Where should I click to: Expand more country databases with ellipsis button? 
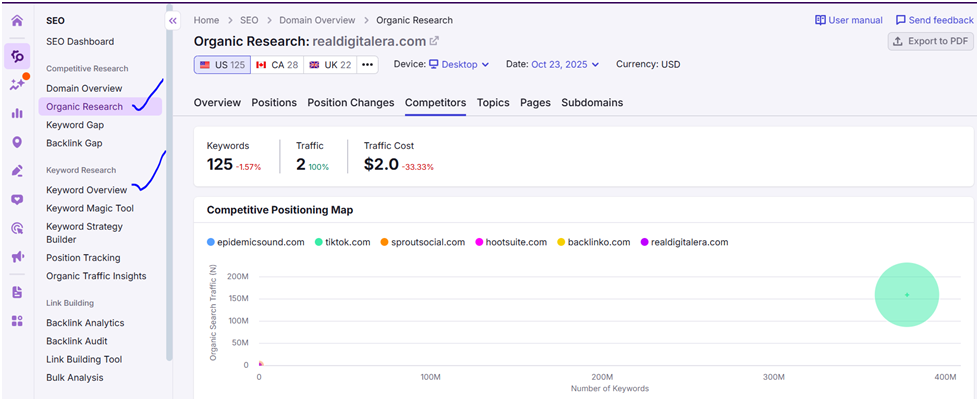(x=367, y=65)
